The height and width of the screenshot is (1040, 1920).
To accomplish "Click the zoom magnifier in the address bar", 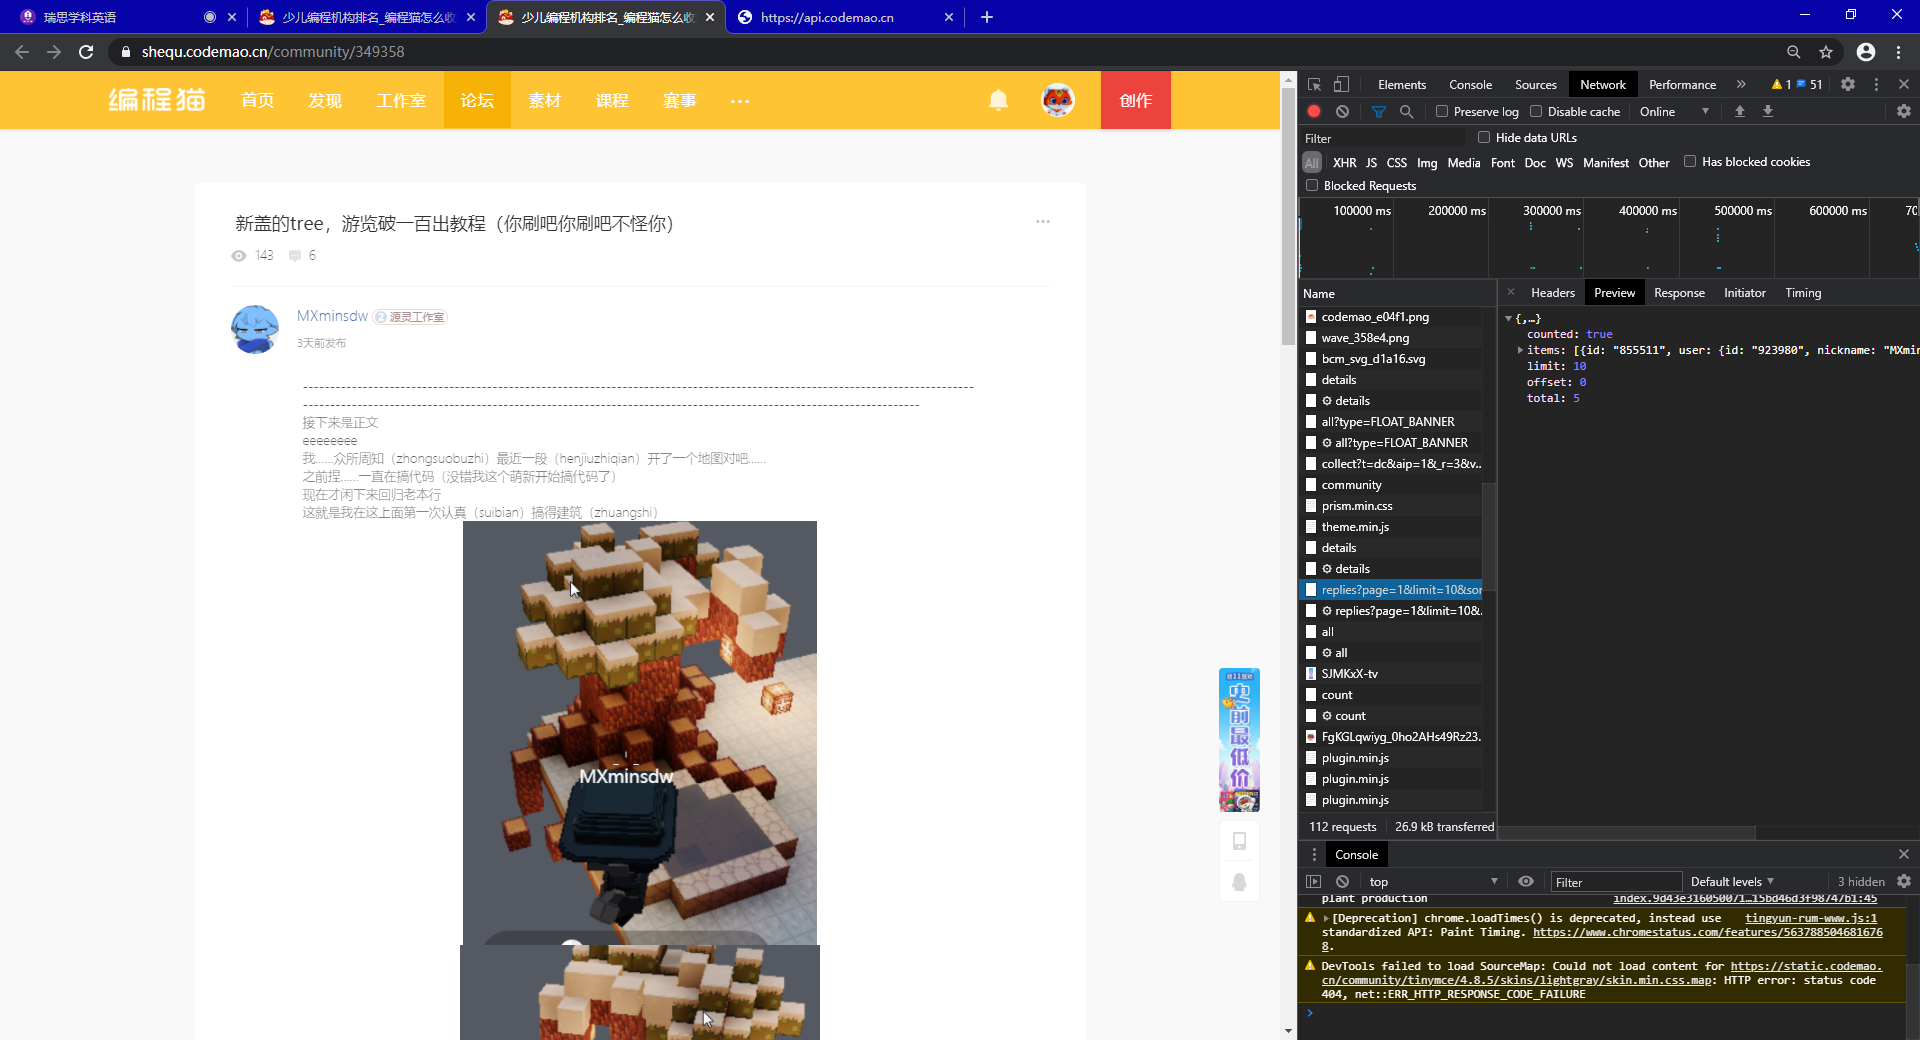I will (1794, 52).
